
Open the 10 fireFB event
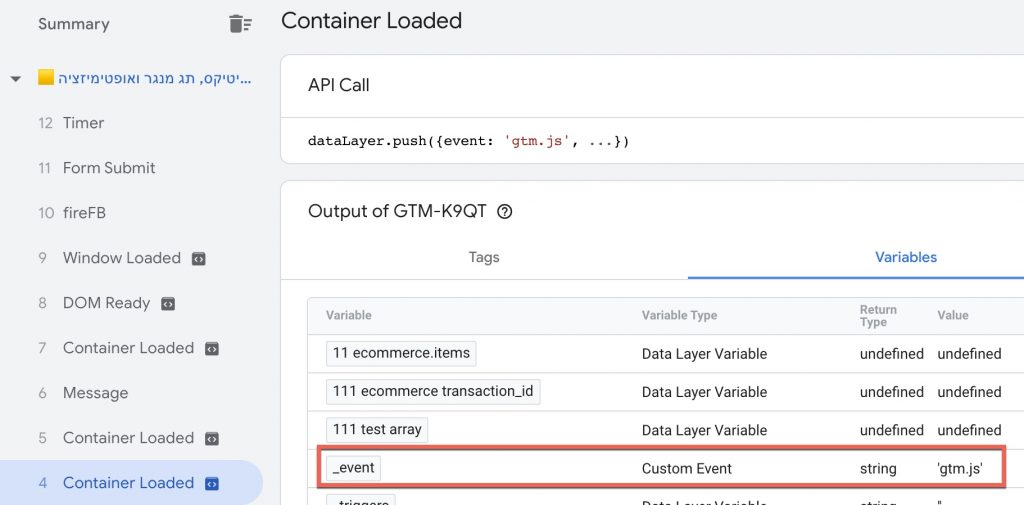[72, 213]
